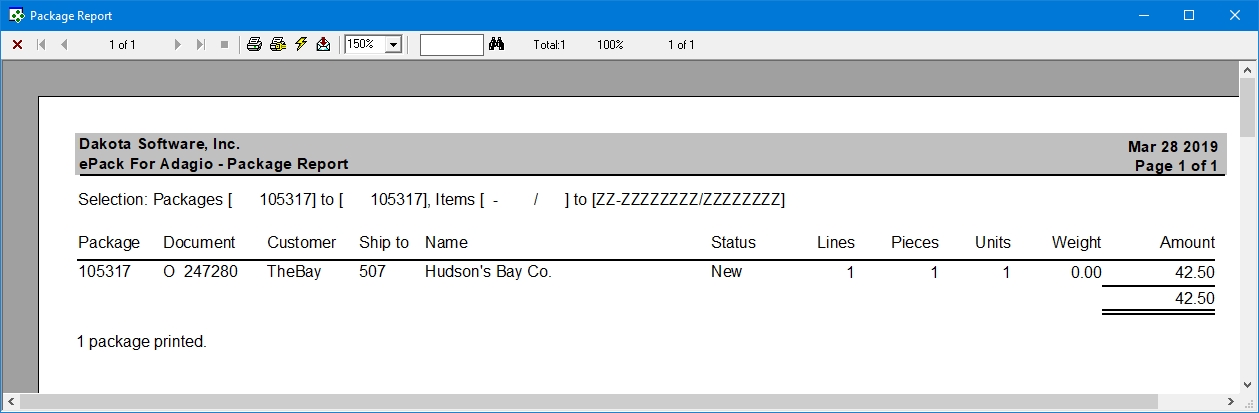Click the Ship to column header
1259x413 pixels.
[x=384, y=242]
